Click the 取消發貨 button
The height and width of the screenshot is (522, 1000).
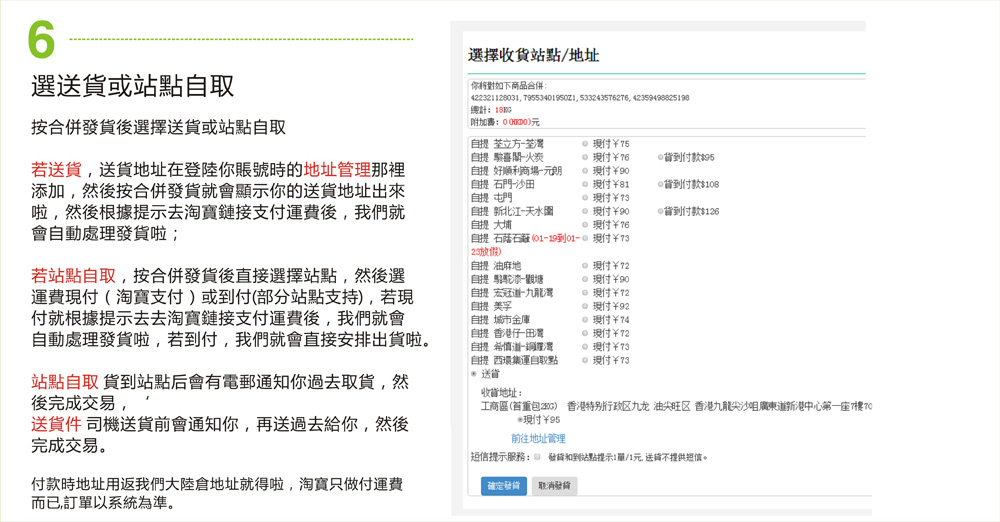[554, 486]
